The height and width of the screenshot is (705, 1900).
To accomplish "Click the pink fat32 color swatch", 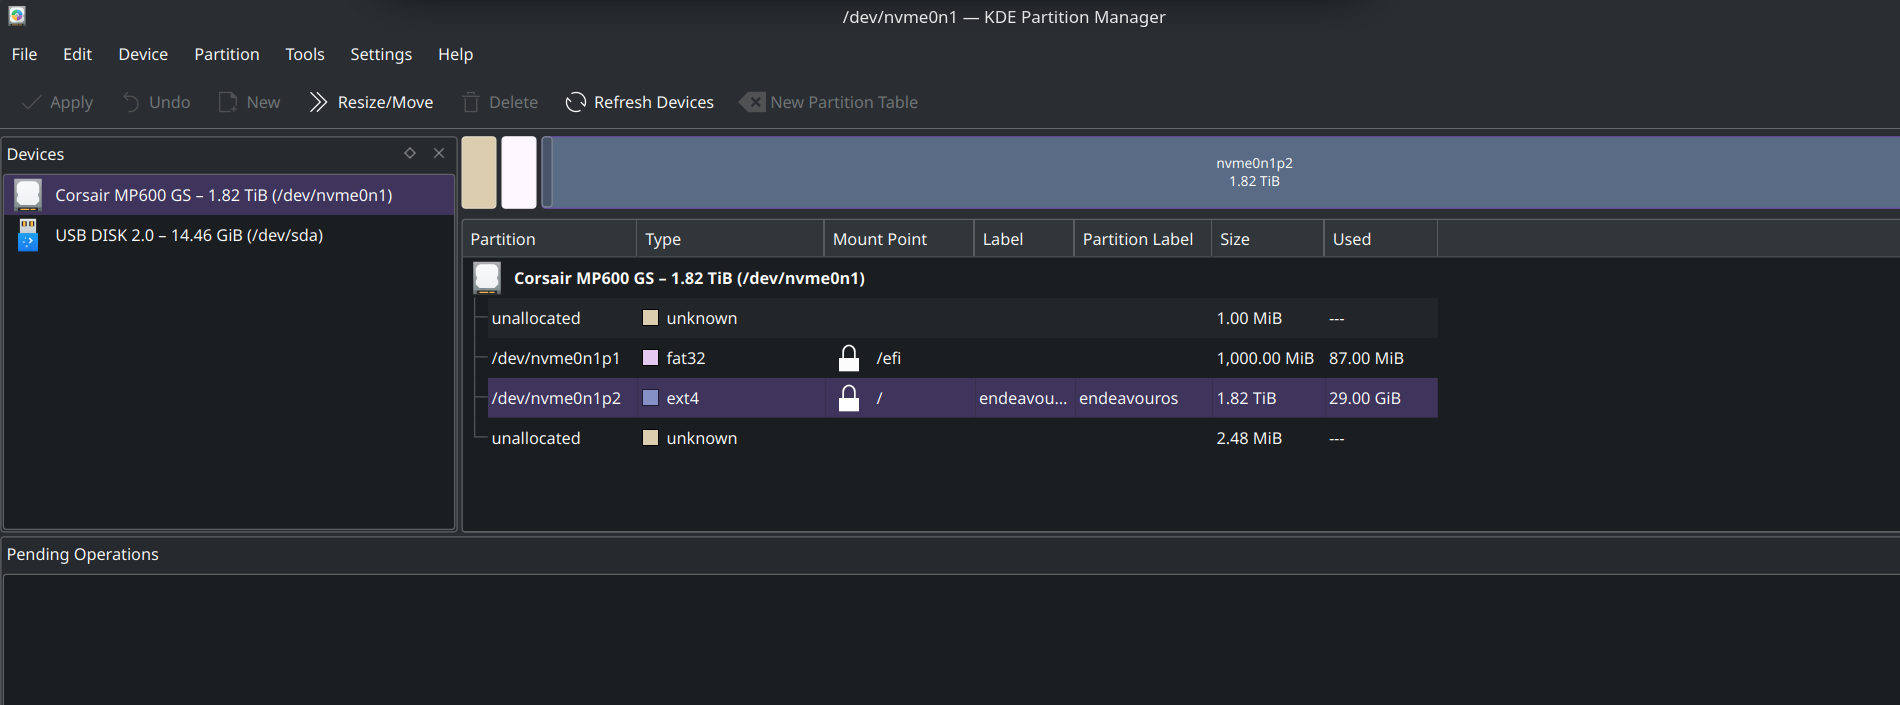I will point(650,358).
